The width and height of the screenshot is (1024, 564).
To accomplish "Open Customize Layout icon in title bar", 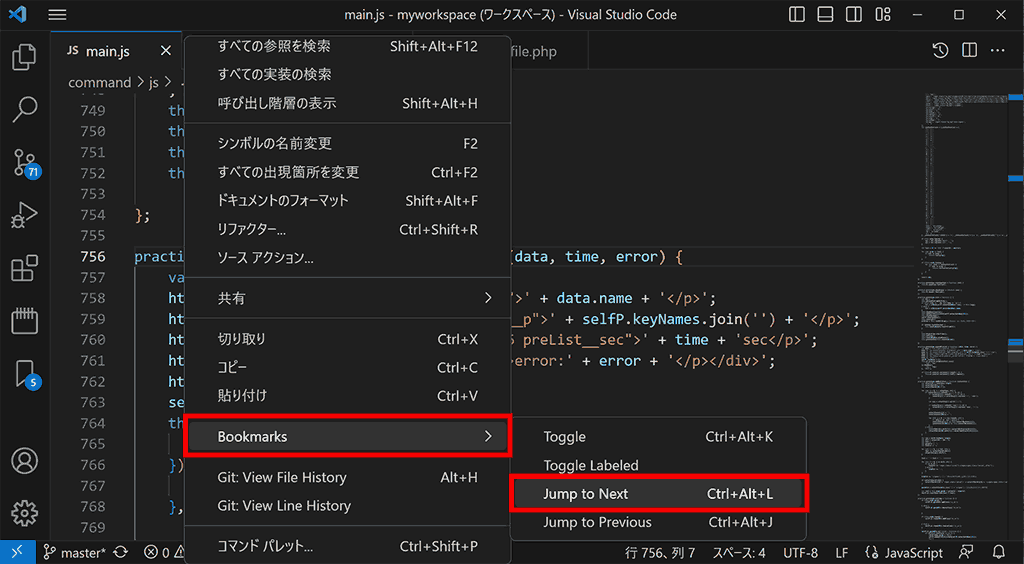I will tap(883, 14).
